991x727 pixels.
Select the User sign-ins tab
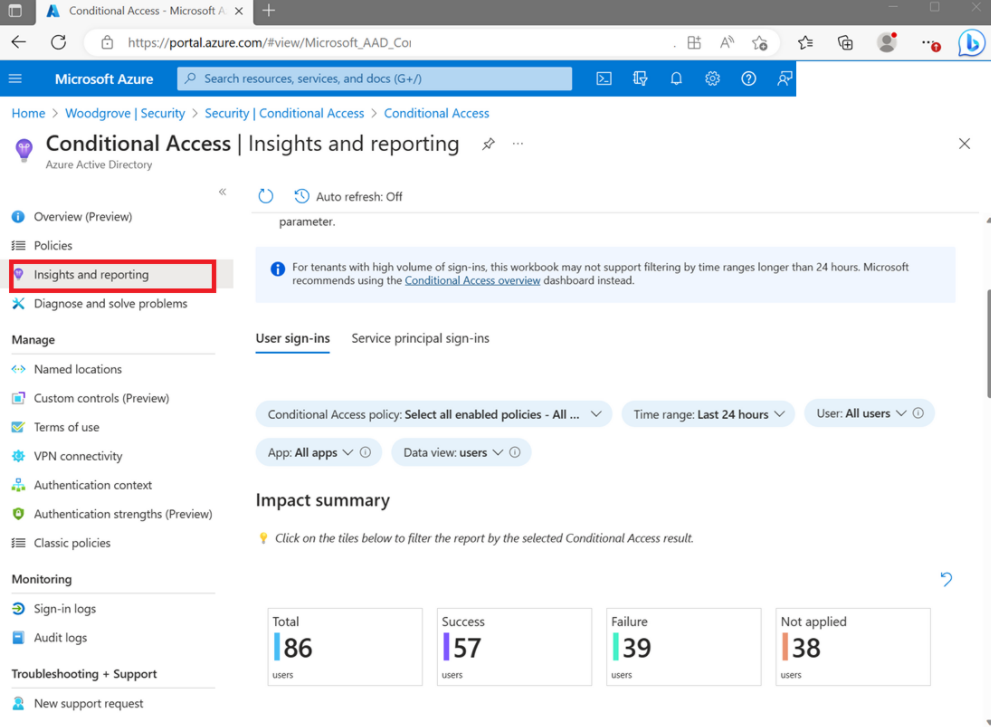(x=292, y=338)
